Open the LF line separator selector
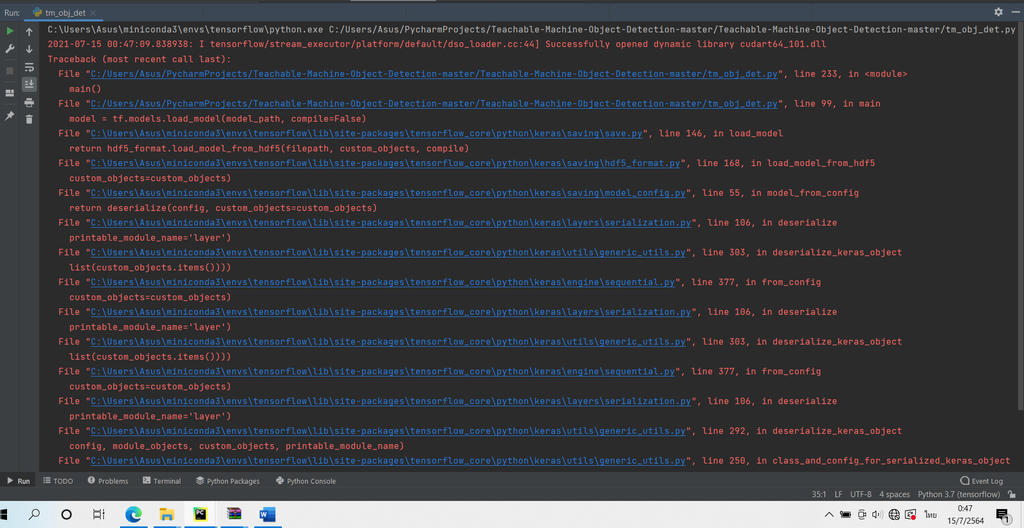Screen dimensions: 1024x528 (x=838, y=494)
